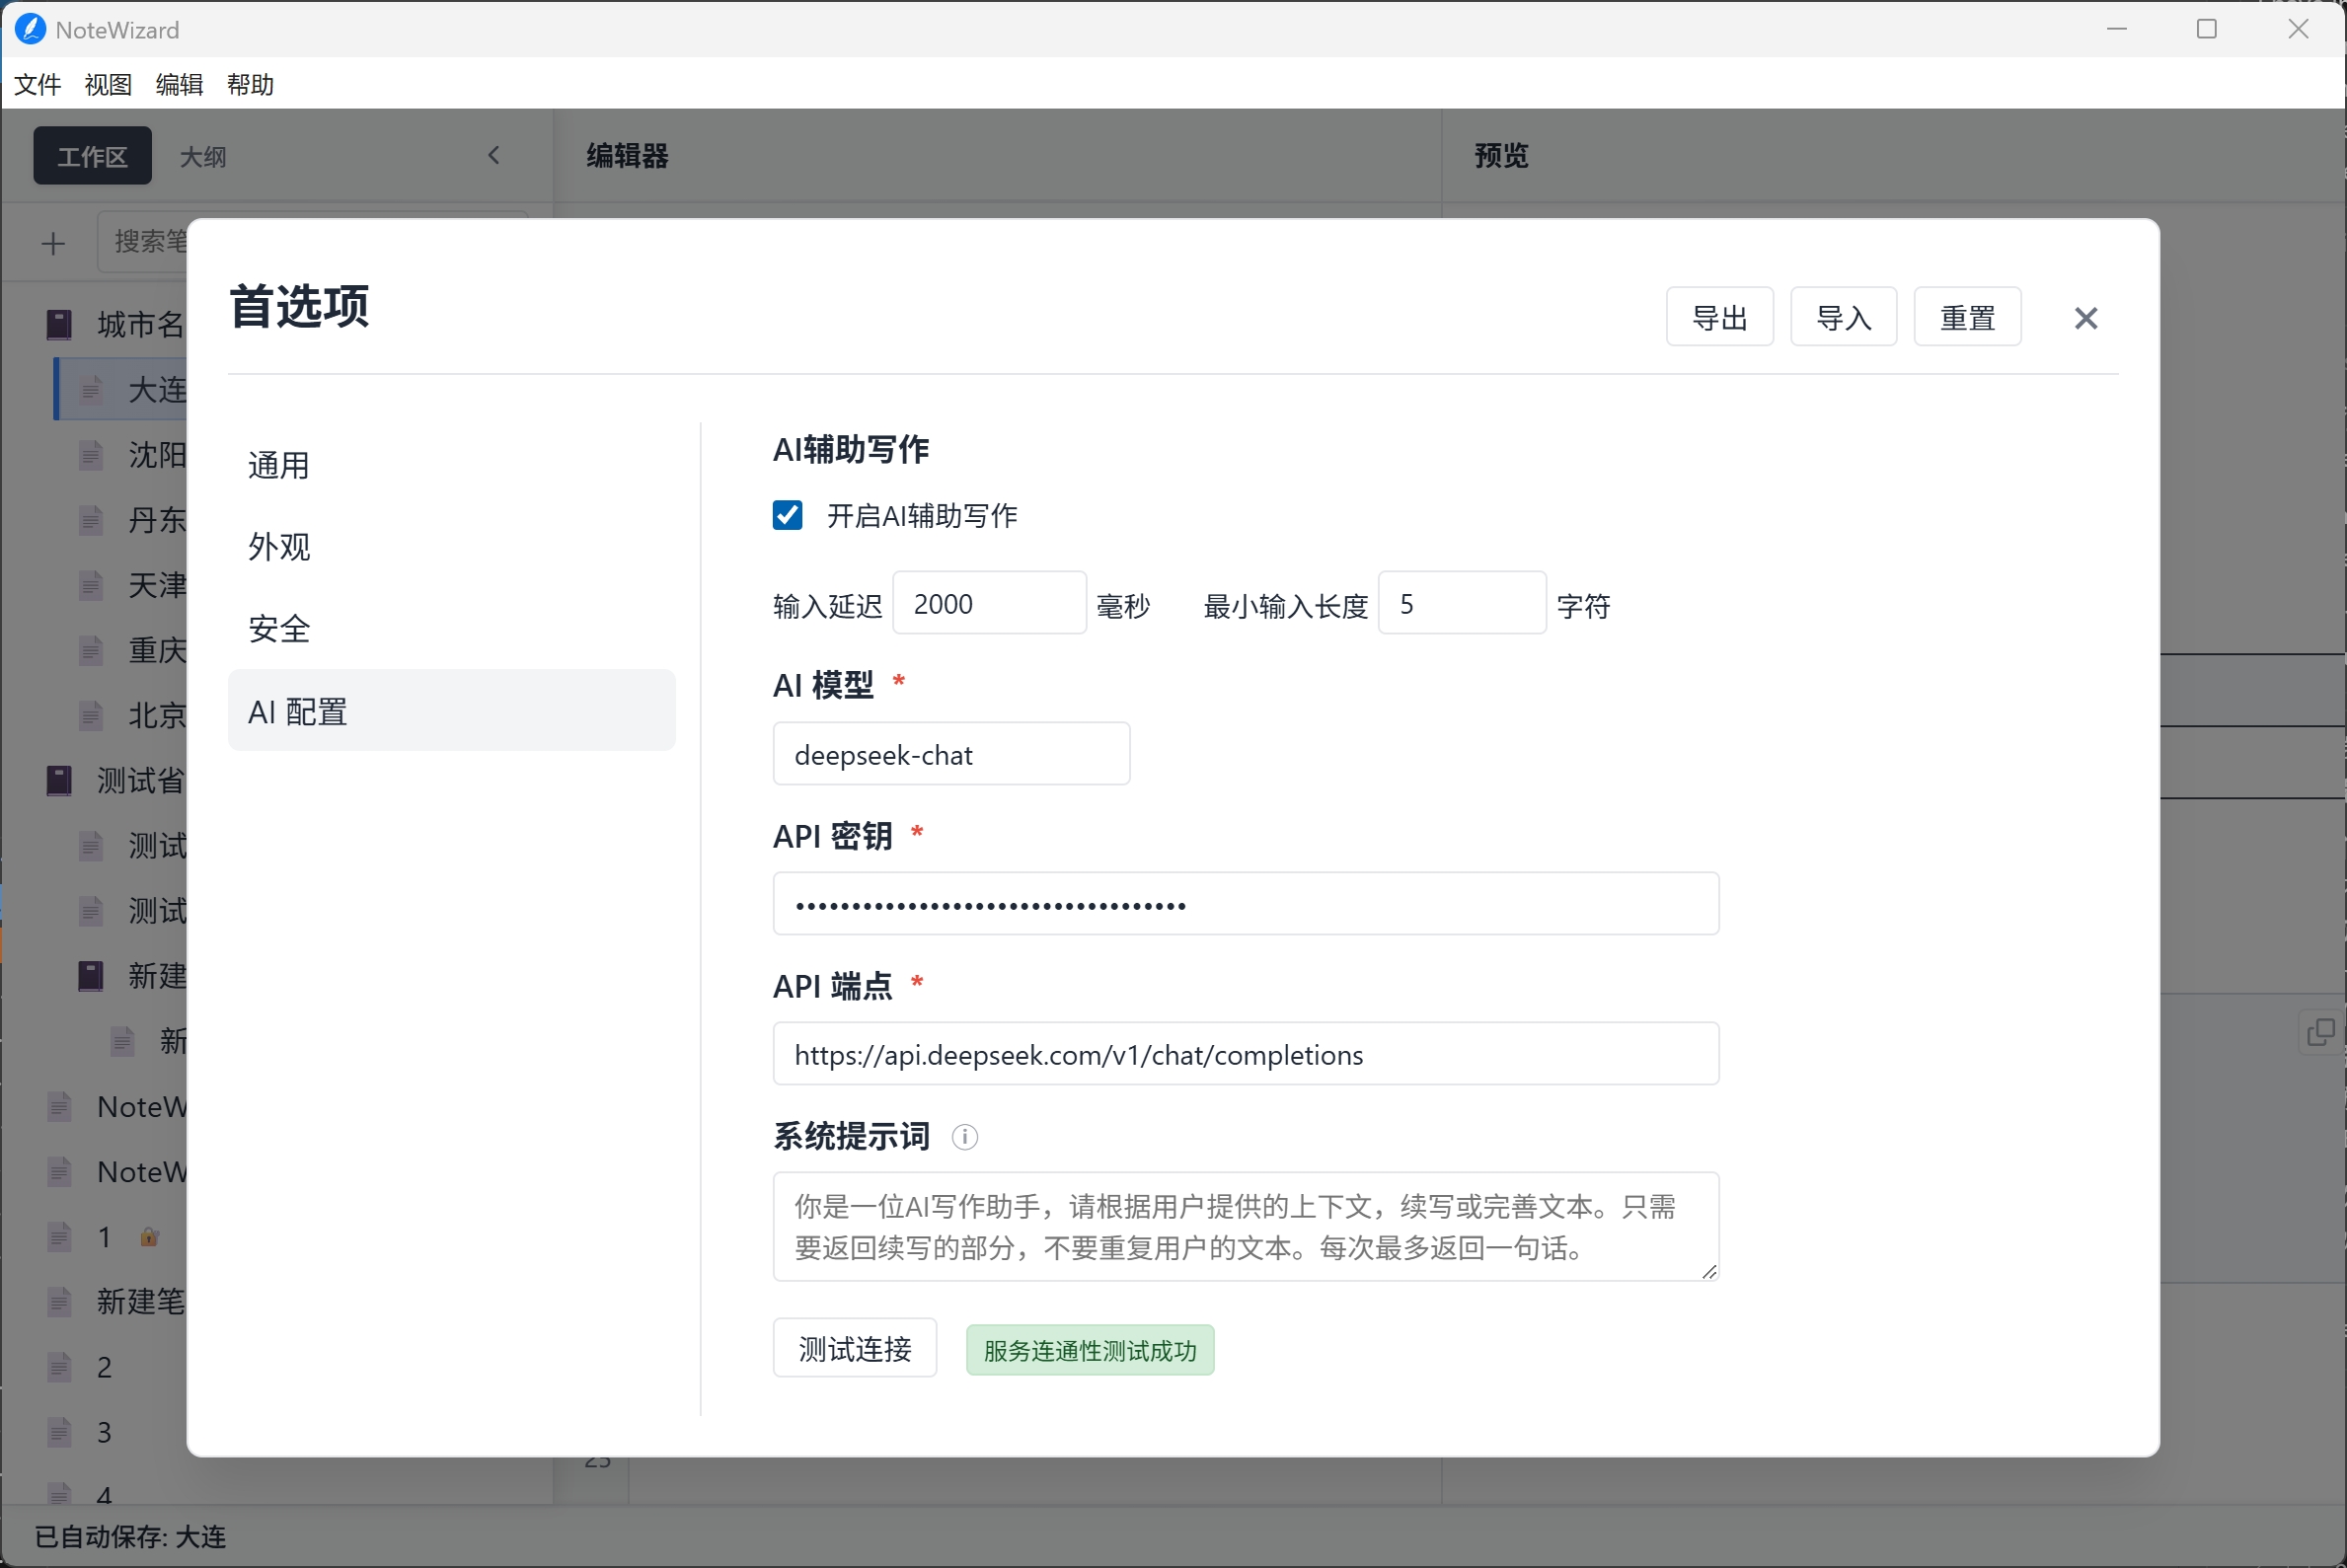Click the document icon of note 北京

click(91, 715)
